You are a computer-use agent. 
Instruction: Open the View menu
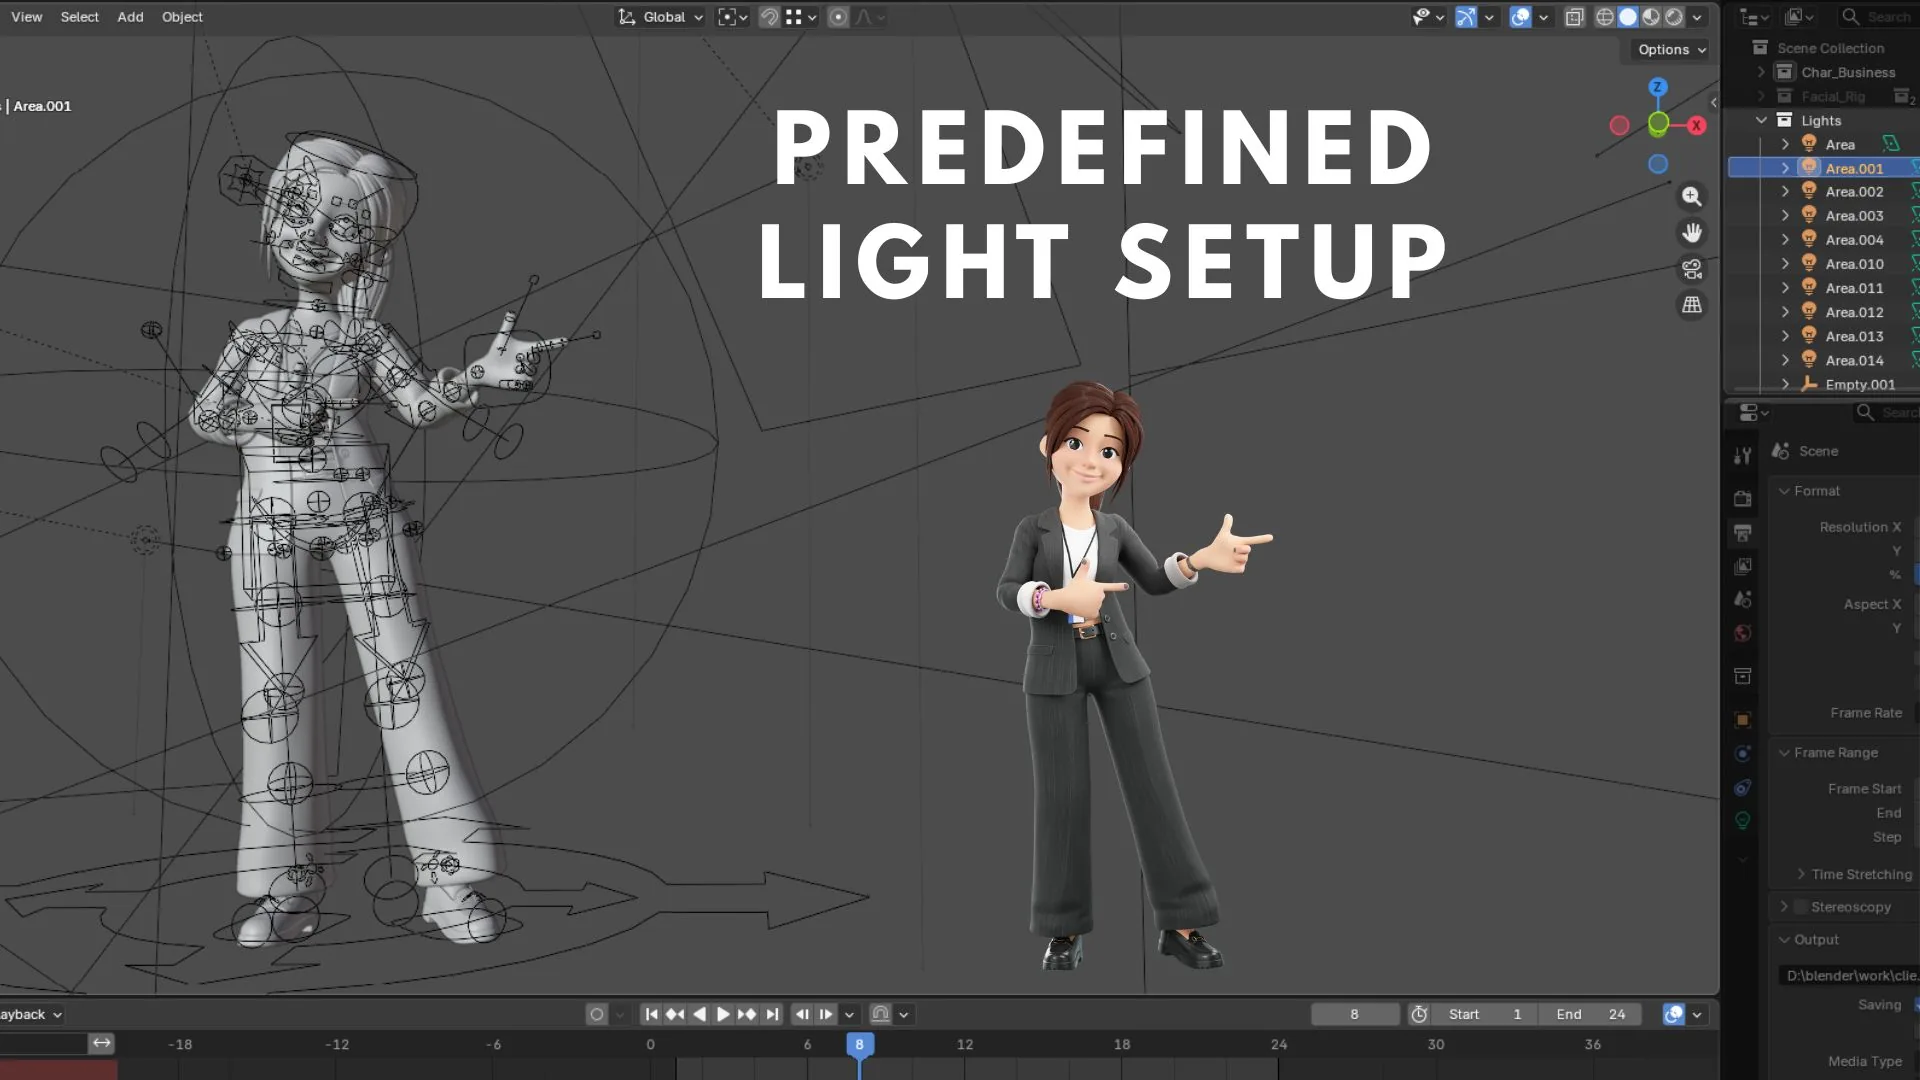point(26,17)
